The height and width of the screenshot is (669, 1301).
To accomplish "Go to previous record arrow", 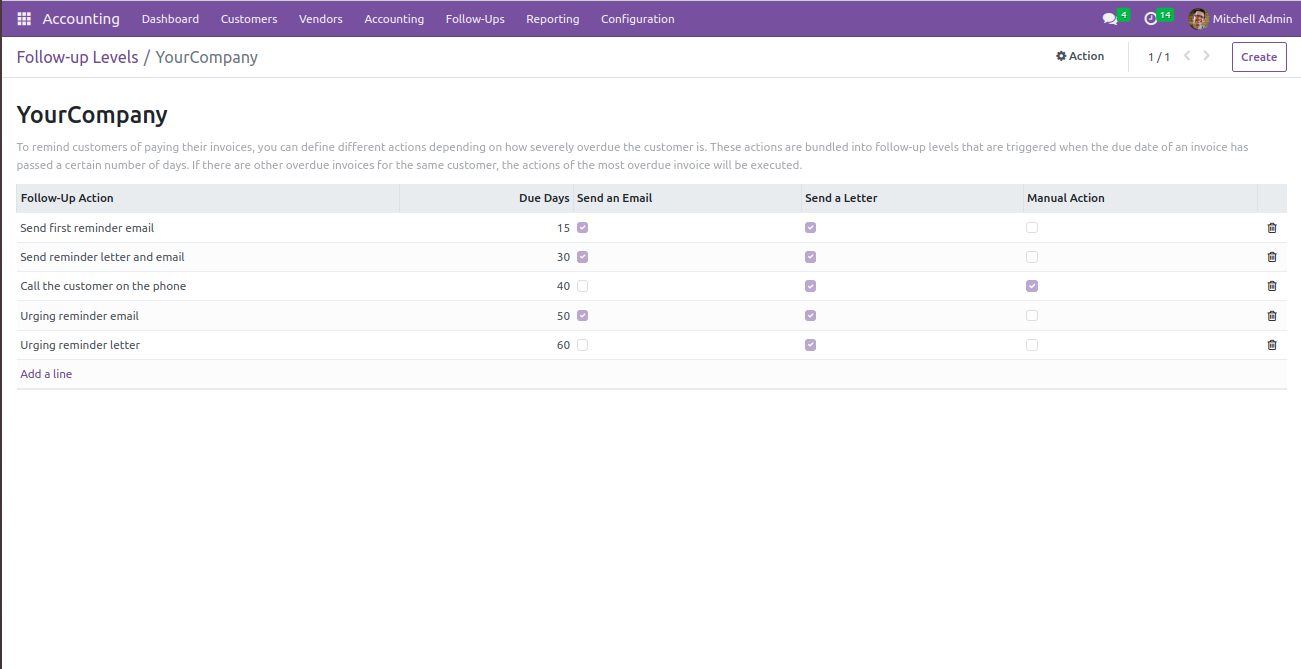I will [x=1187, y=56].
